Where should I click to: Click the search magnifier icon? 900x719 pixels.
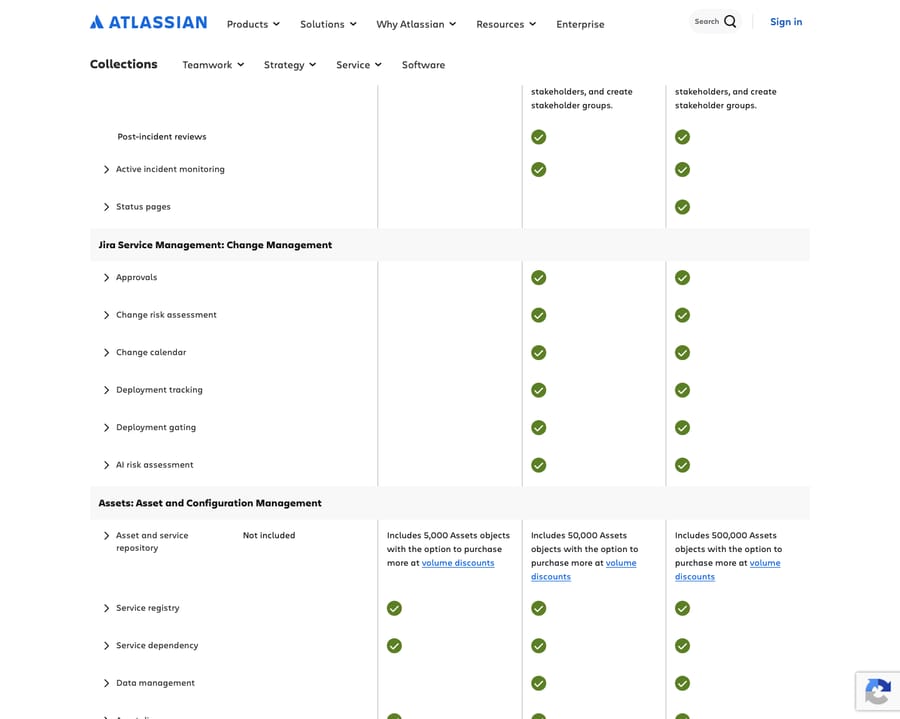[x=730, y=22]
